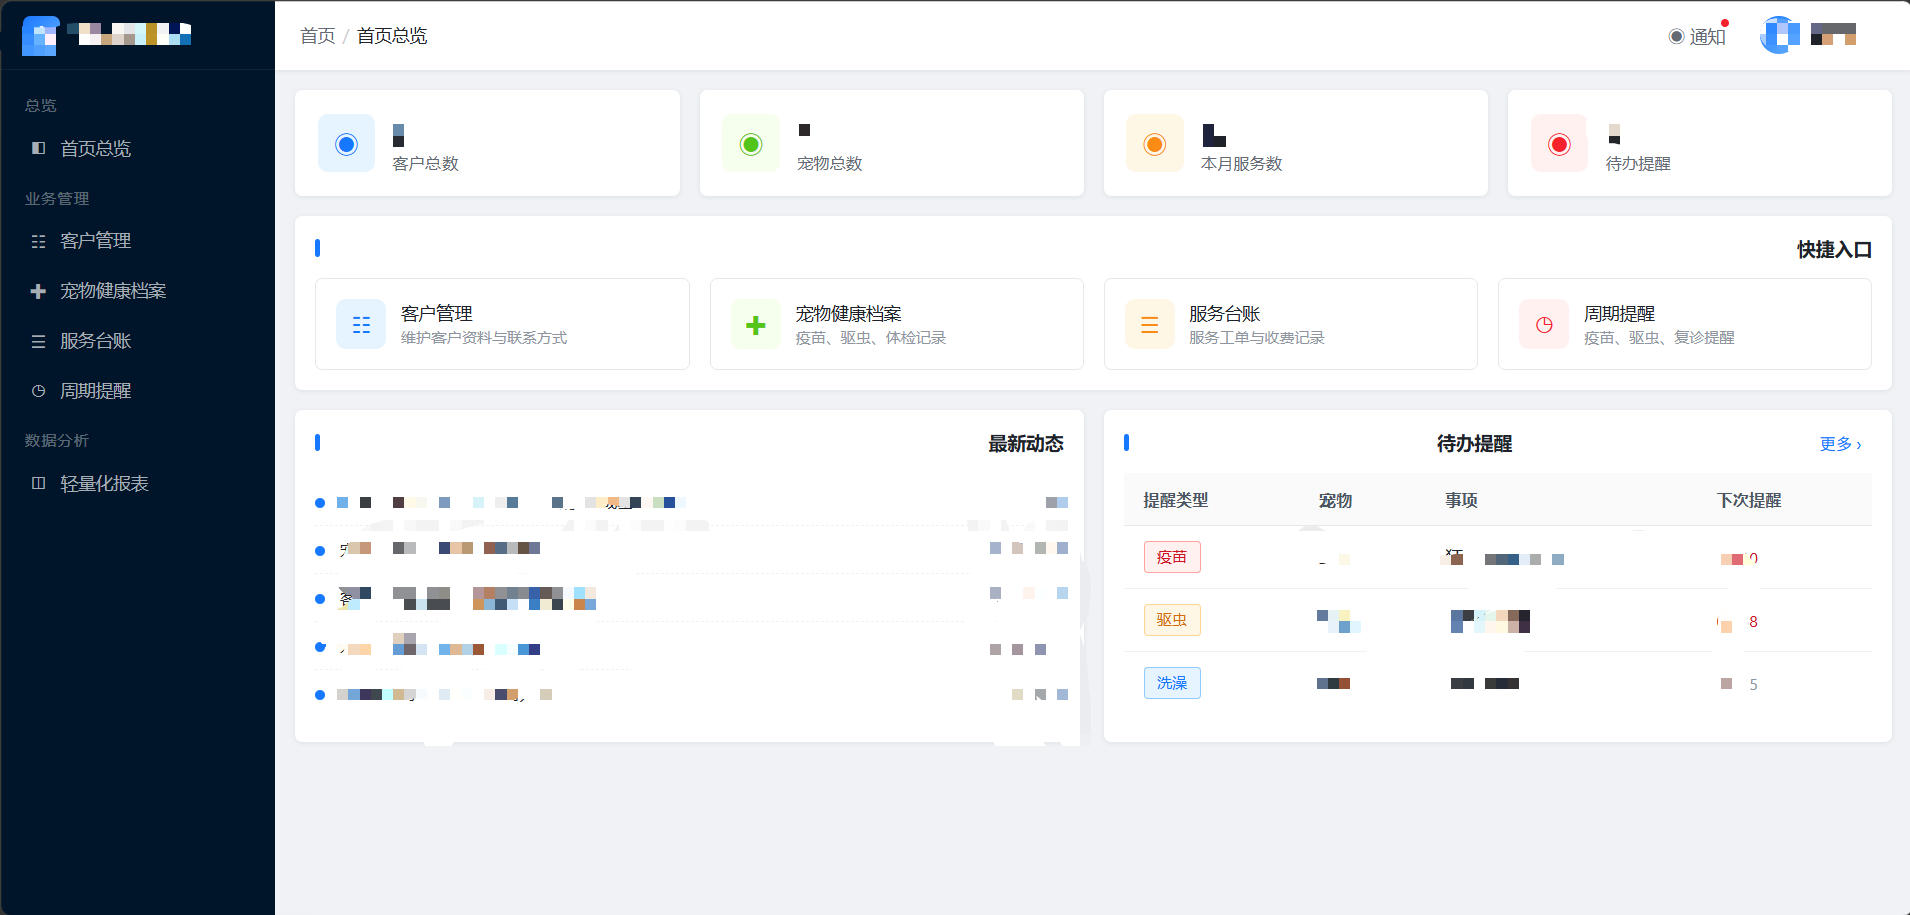The height and width of the screenshot is (915, 1910).
Task: Click the 周期提醒 quick-entry clock icon
Action: (1544, 324)
